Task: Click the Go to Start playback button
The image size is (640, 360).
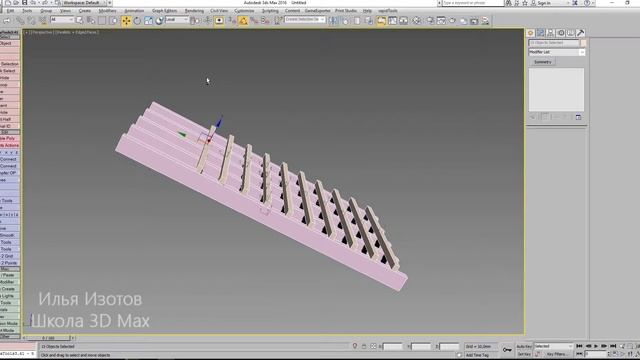Action: point(579,346)
